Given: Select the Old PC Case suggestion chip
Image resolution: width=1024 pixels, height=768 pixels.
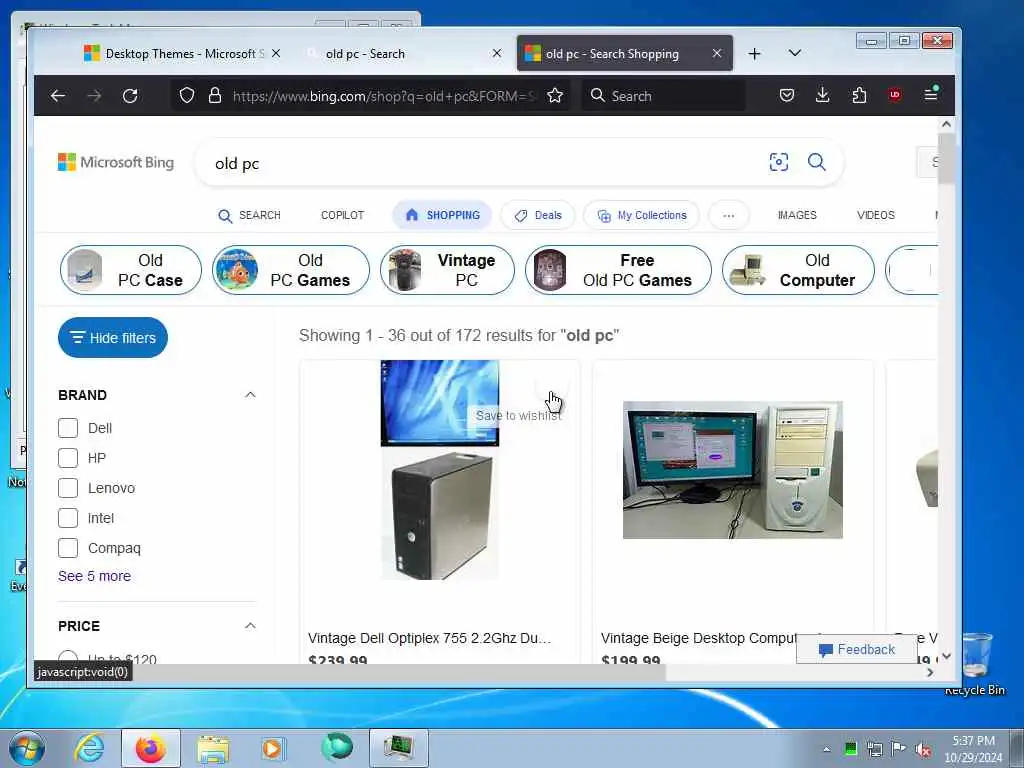Looking at the screenshot, I should pos(131,270).
